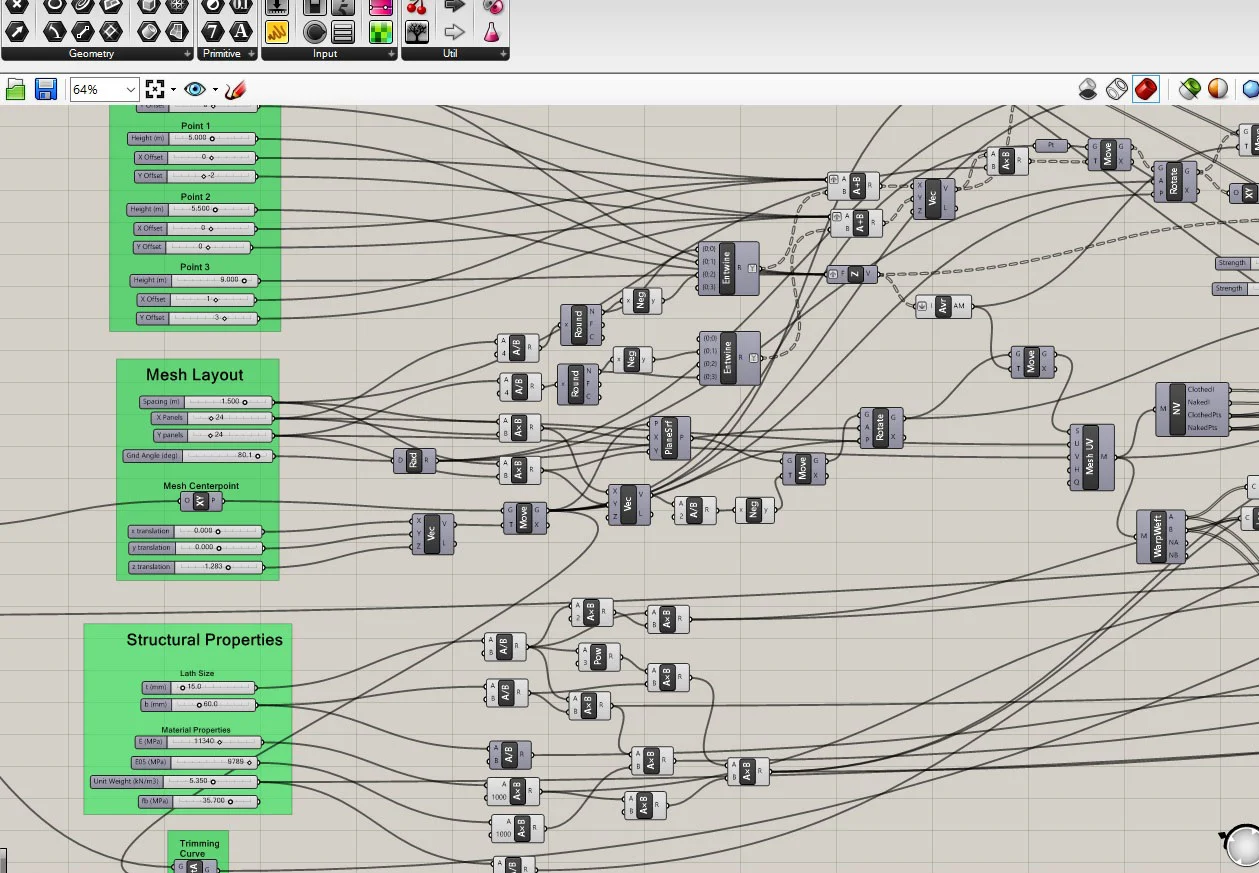This screenshot has width=1259, height=873.
Task: Select the pink flask Util icon
Action: point(491,32)
